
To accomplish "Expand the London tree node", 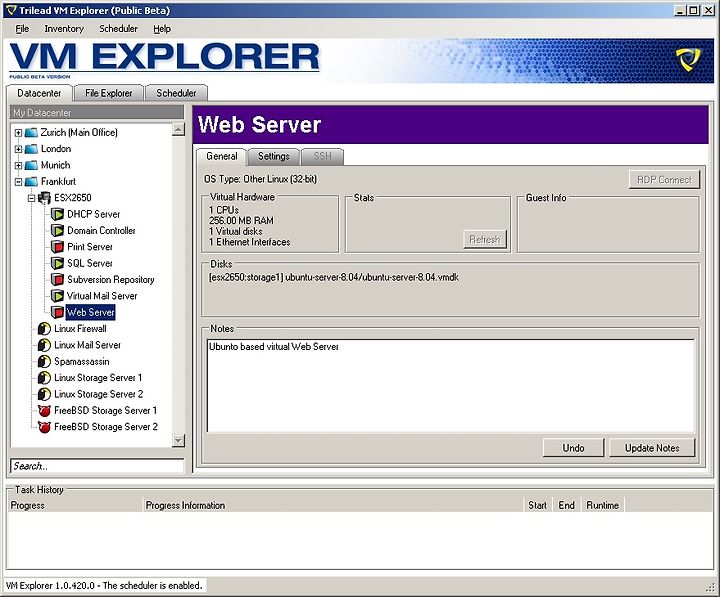I will (x=18, y=149).
